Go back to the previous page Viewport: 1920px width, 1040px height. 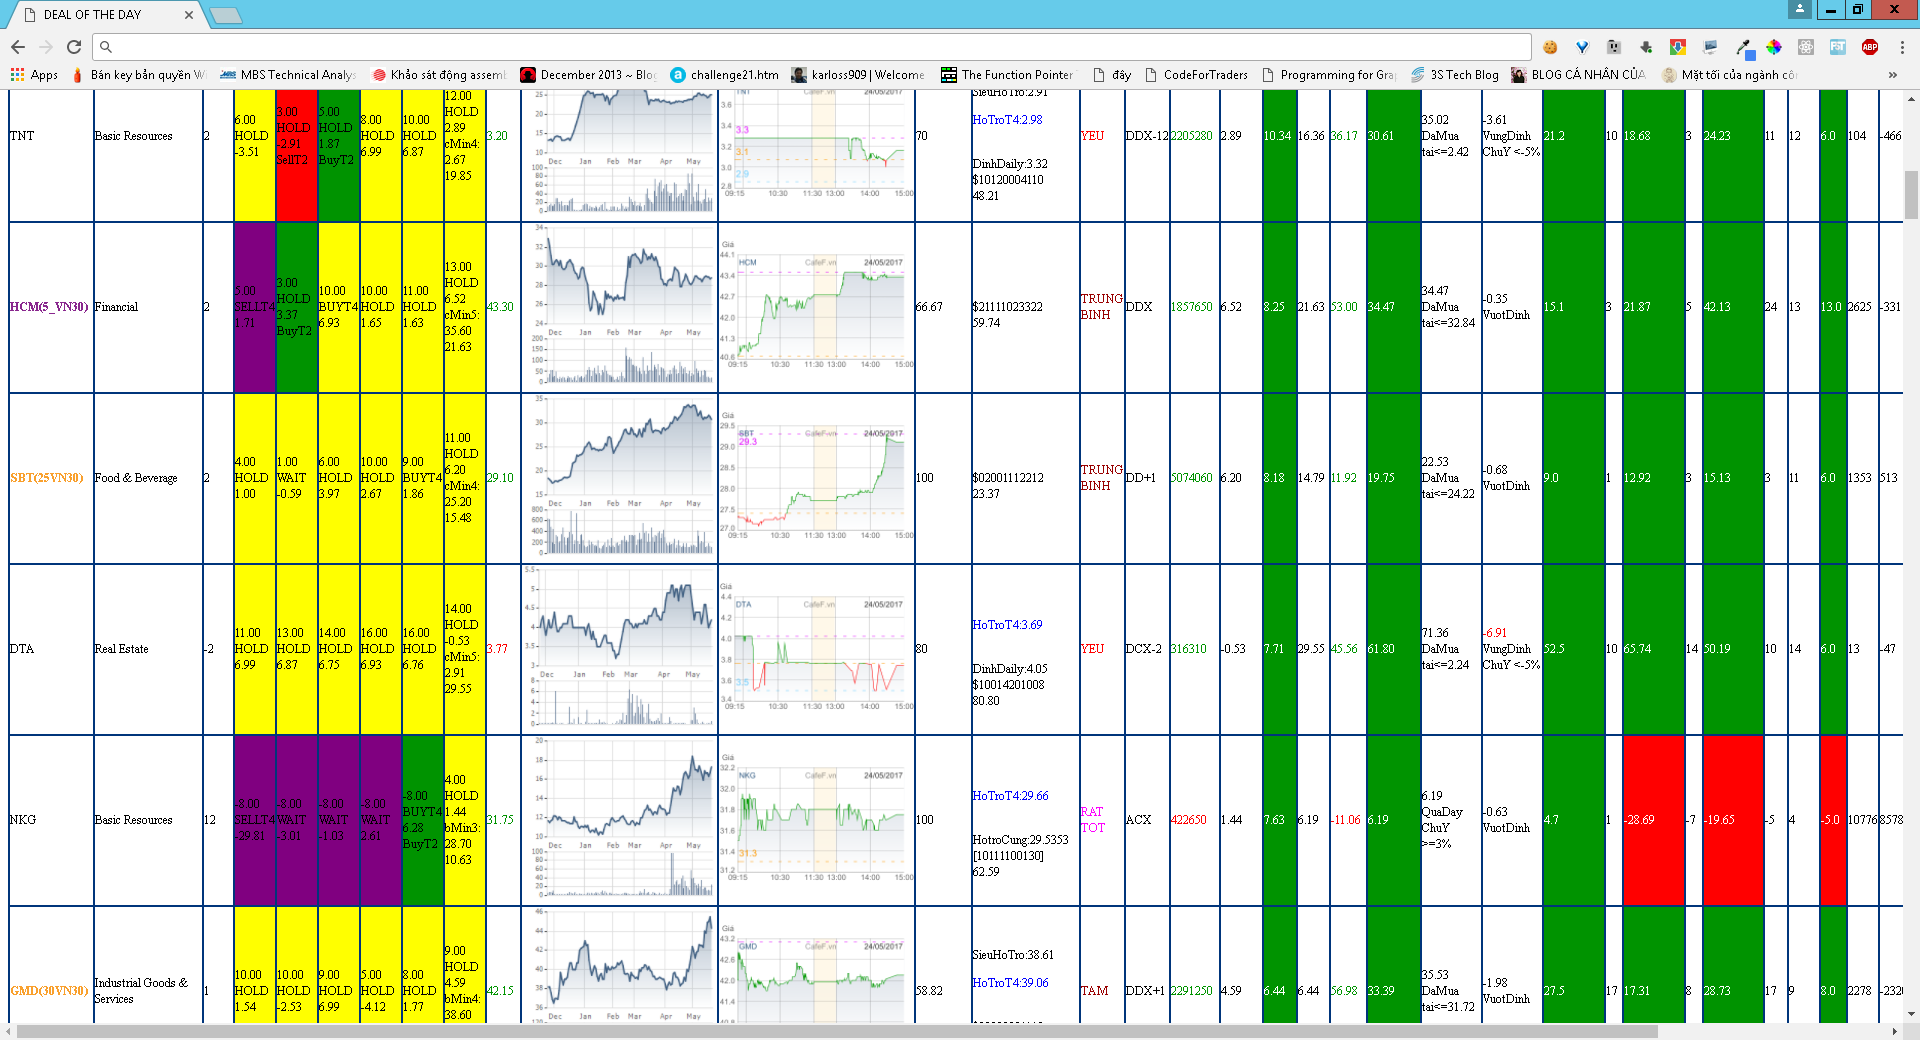[x=18, y=47]
